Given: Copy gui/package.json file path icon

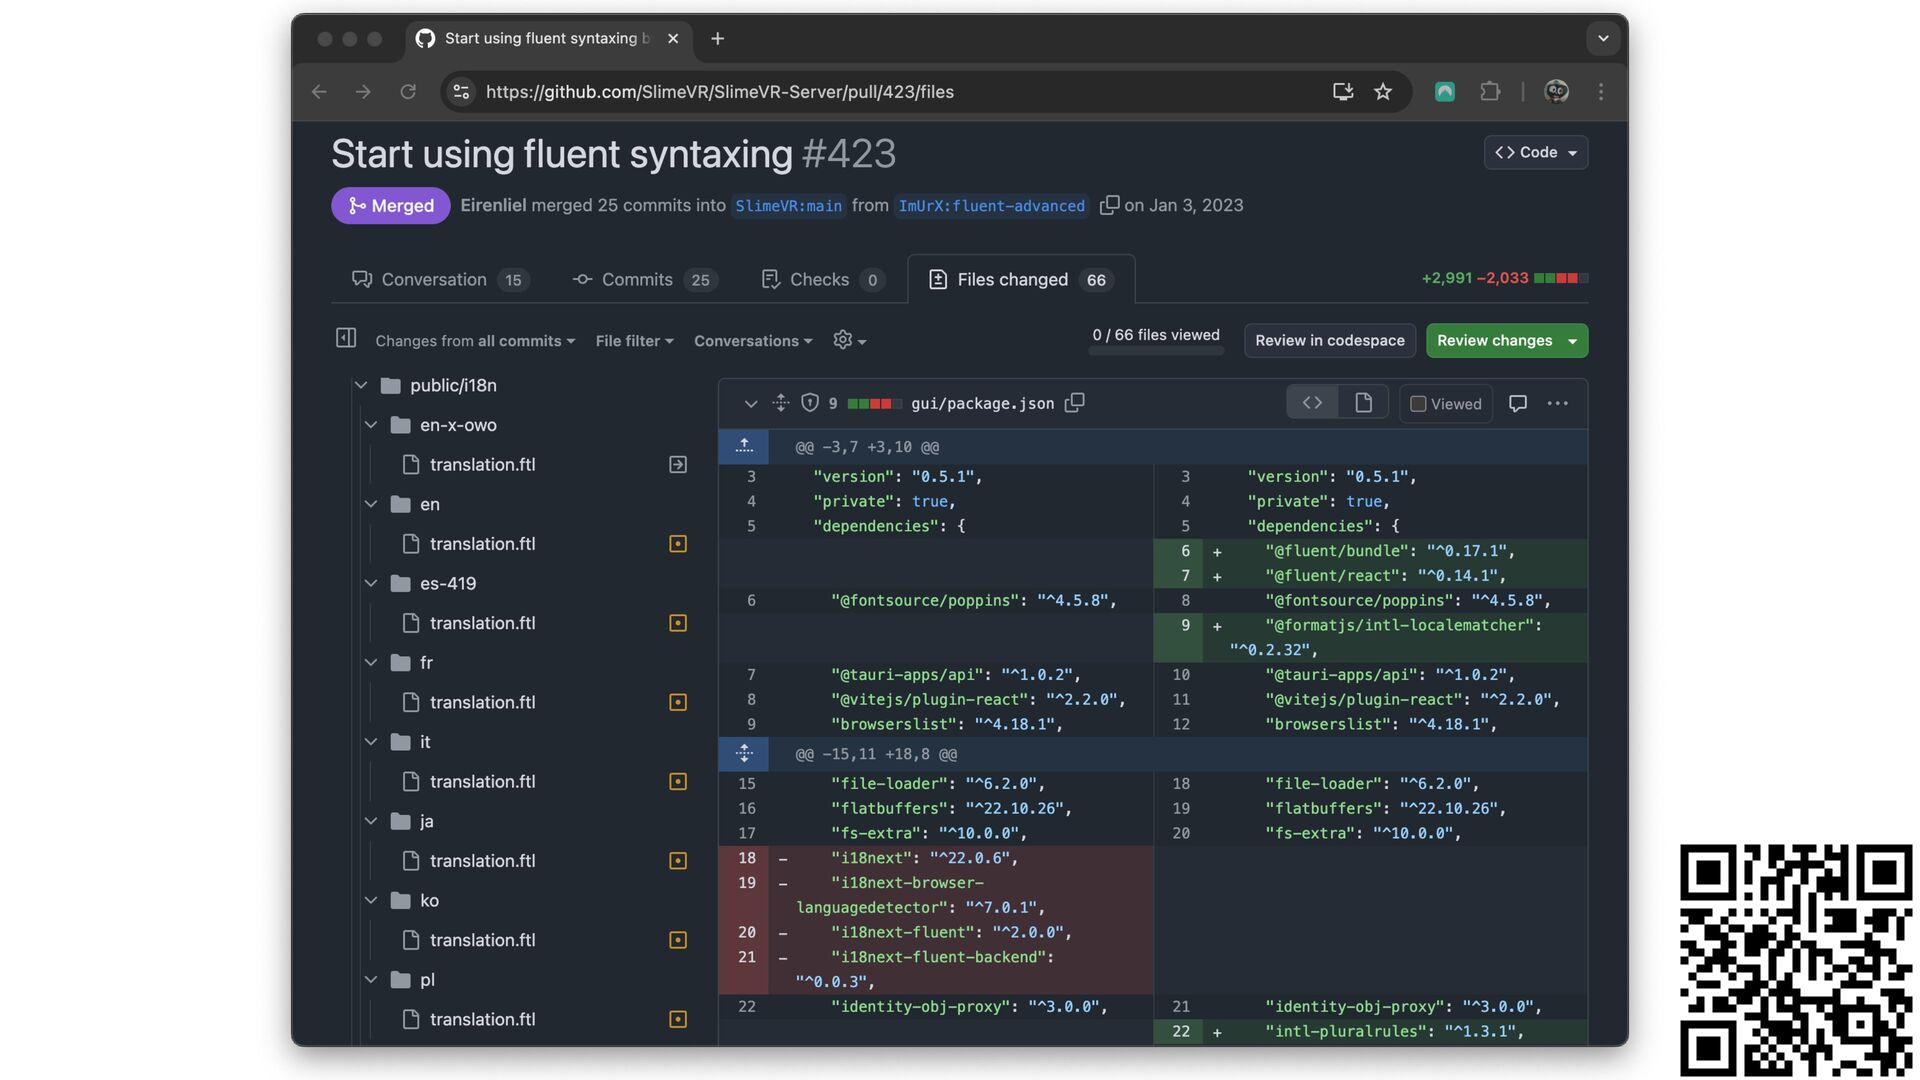Looking at the screenshot, I should pyautogui.click(x=1075, y=403).
